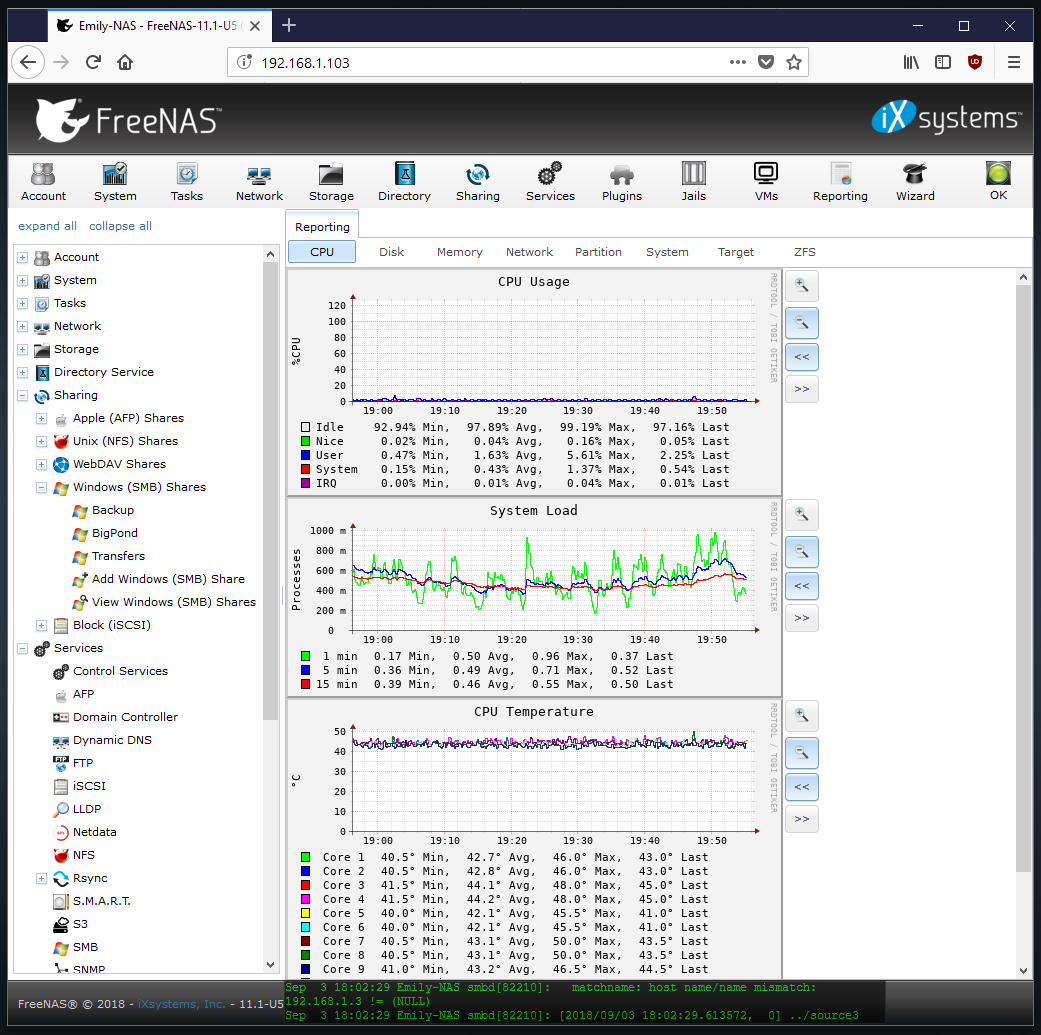Screen dimensions: 1041x1035
Task: Launch the Wizard toolbar icon
Action: 915,182
